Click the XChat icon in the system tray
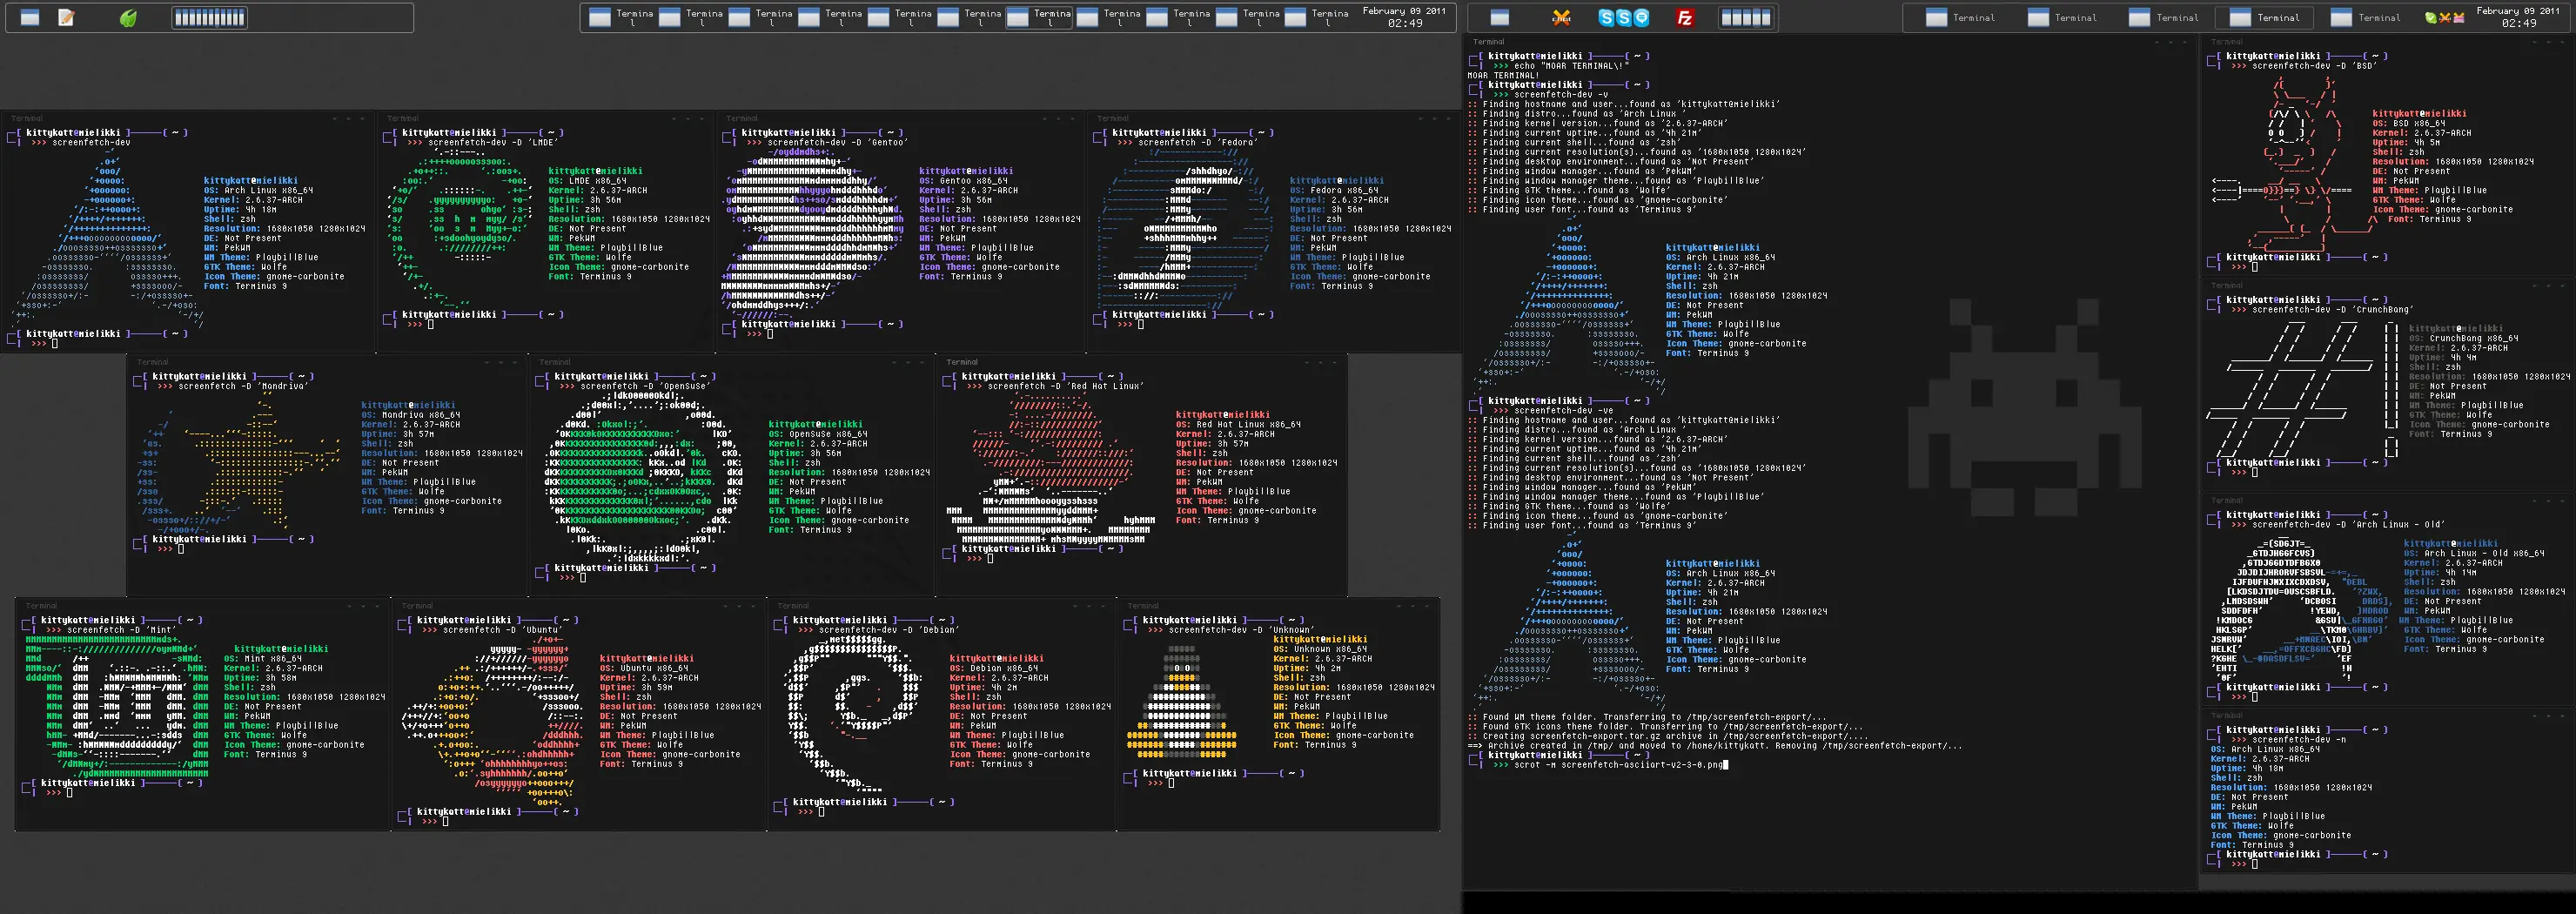The image size is (2576, 914). [x=2445, y=17]
